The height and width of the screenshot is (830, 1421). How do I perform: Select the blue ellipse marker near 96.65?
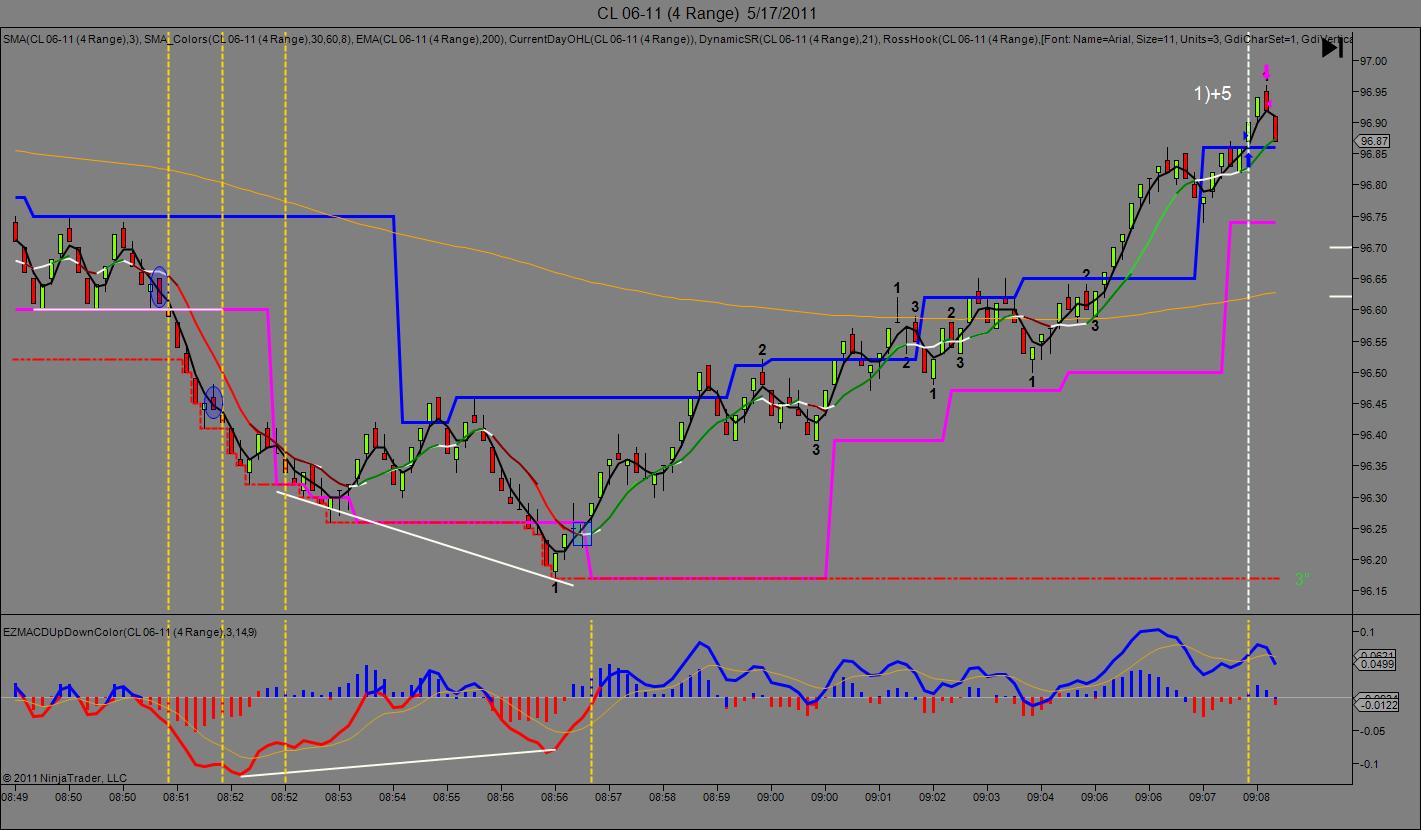pyautogui.click(x=158, y=287)
